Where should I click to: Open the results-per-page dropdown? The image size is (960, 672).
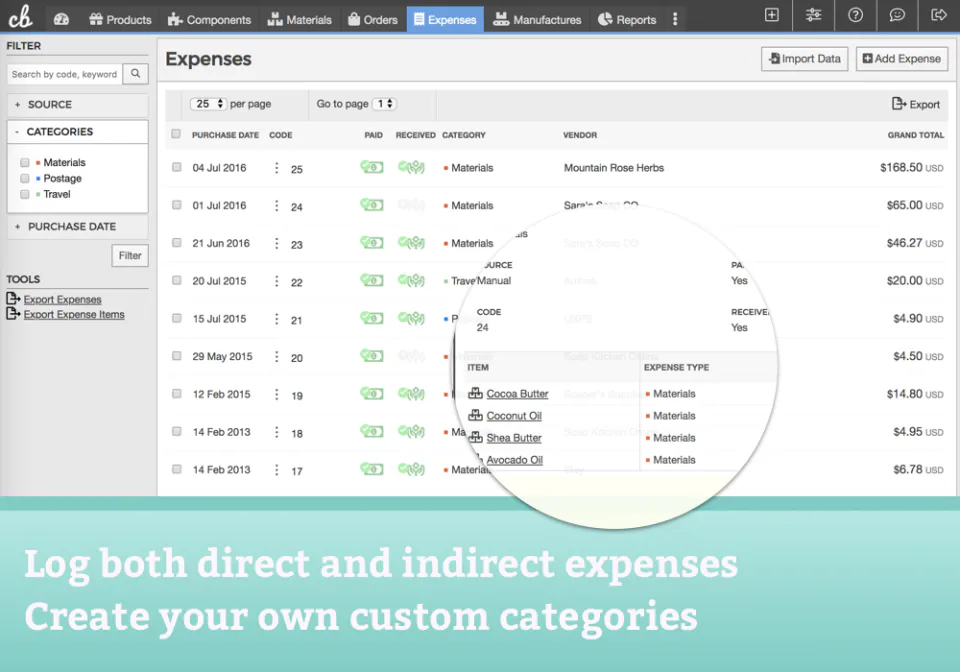(x=207, y=104)
